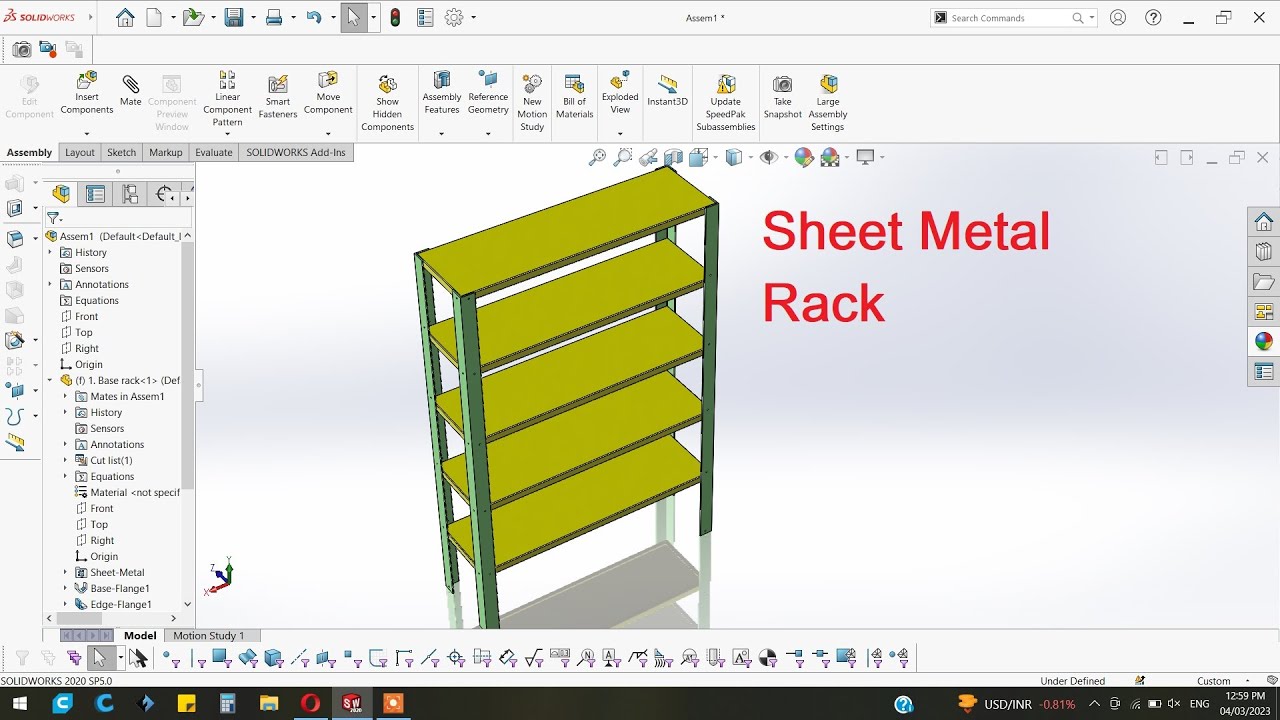Start video recording from screen capture toolbar

click(47, 49)
